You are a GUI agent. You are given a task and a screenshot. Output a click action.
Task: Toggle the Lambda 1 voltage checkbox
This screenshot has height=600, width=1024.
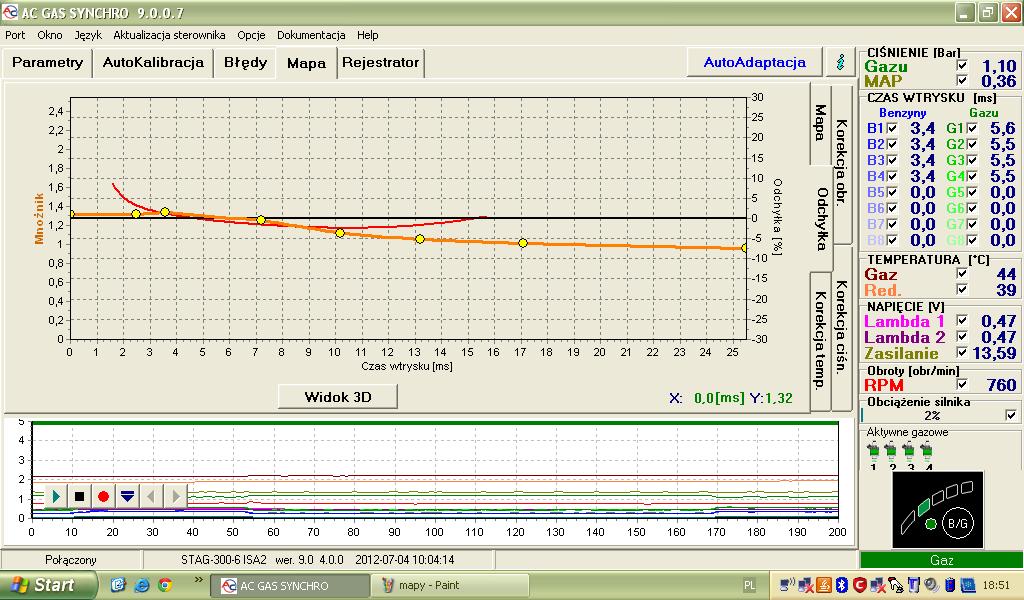click(962, 321)
